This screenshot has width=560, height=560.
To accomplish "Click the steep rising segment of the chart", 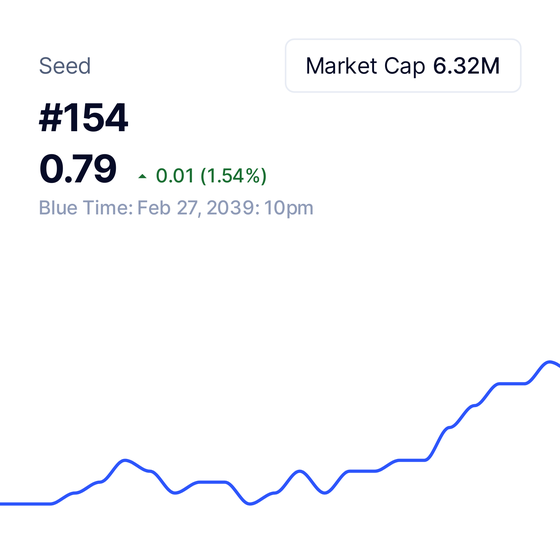I will pyautogui.click(x=438, y=444).
